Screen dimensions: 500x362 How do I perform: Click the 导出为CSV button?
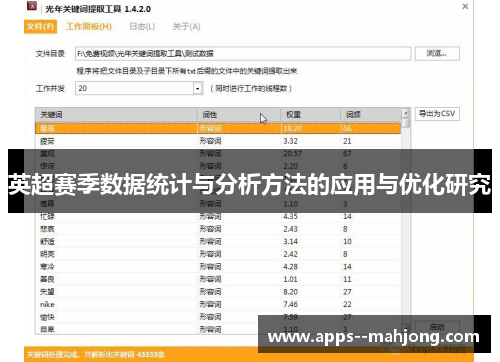coord(437,114)
